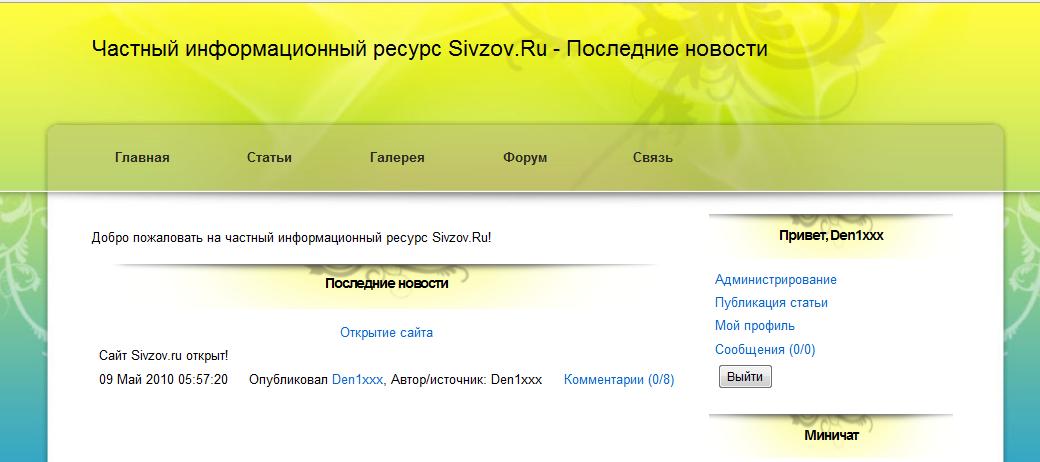
Task: Click the Публикация статьи link
Action: [771, 303]
